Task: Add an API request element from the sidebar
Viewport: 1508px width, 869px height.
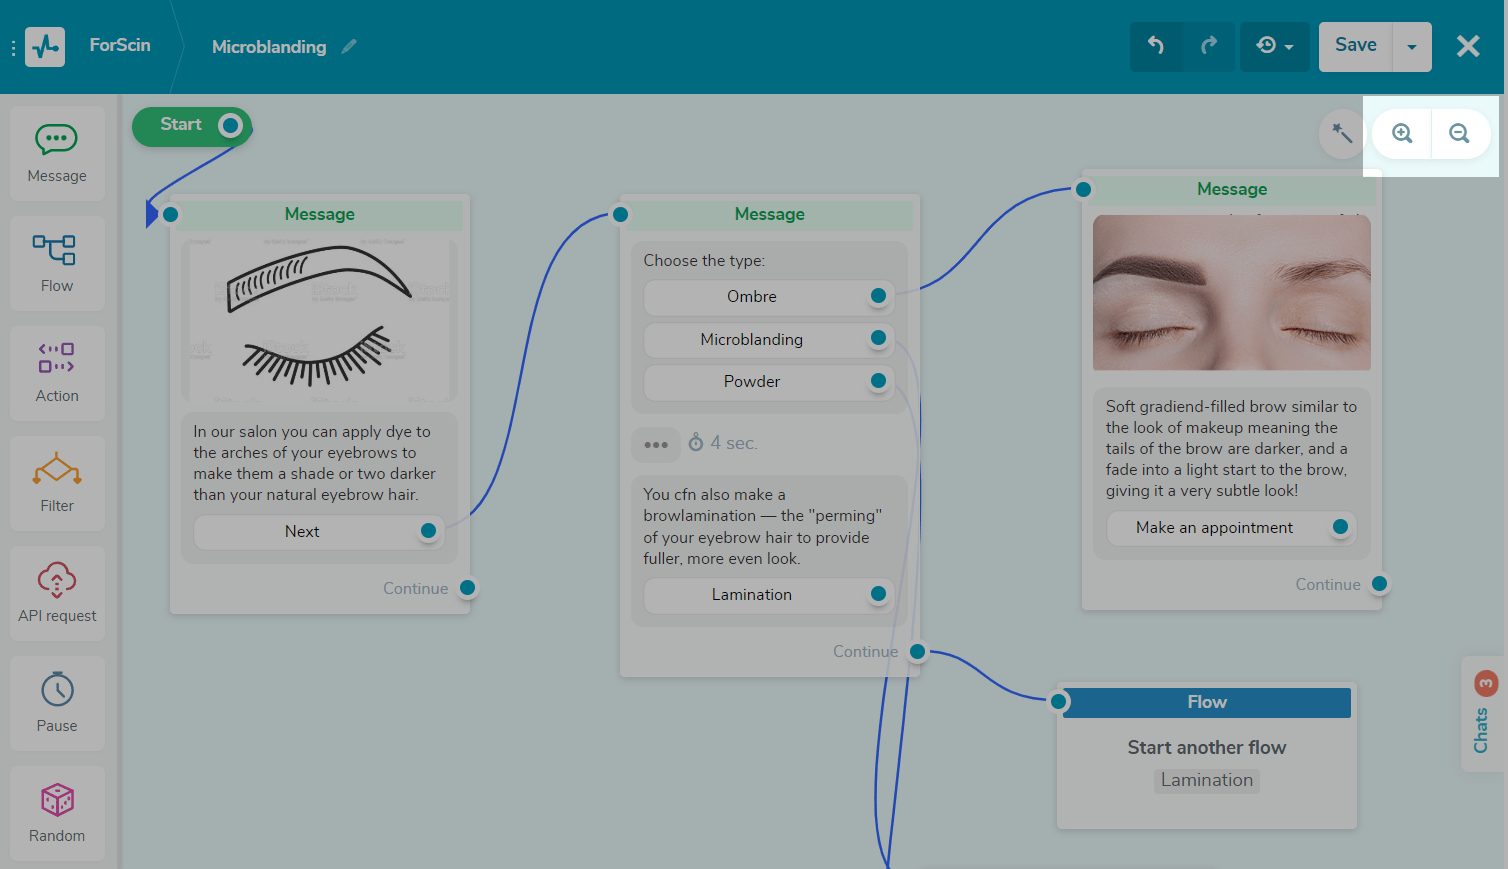Action: 57,594
